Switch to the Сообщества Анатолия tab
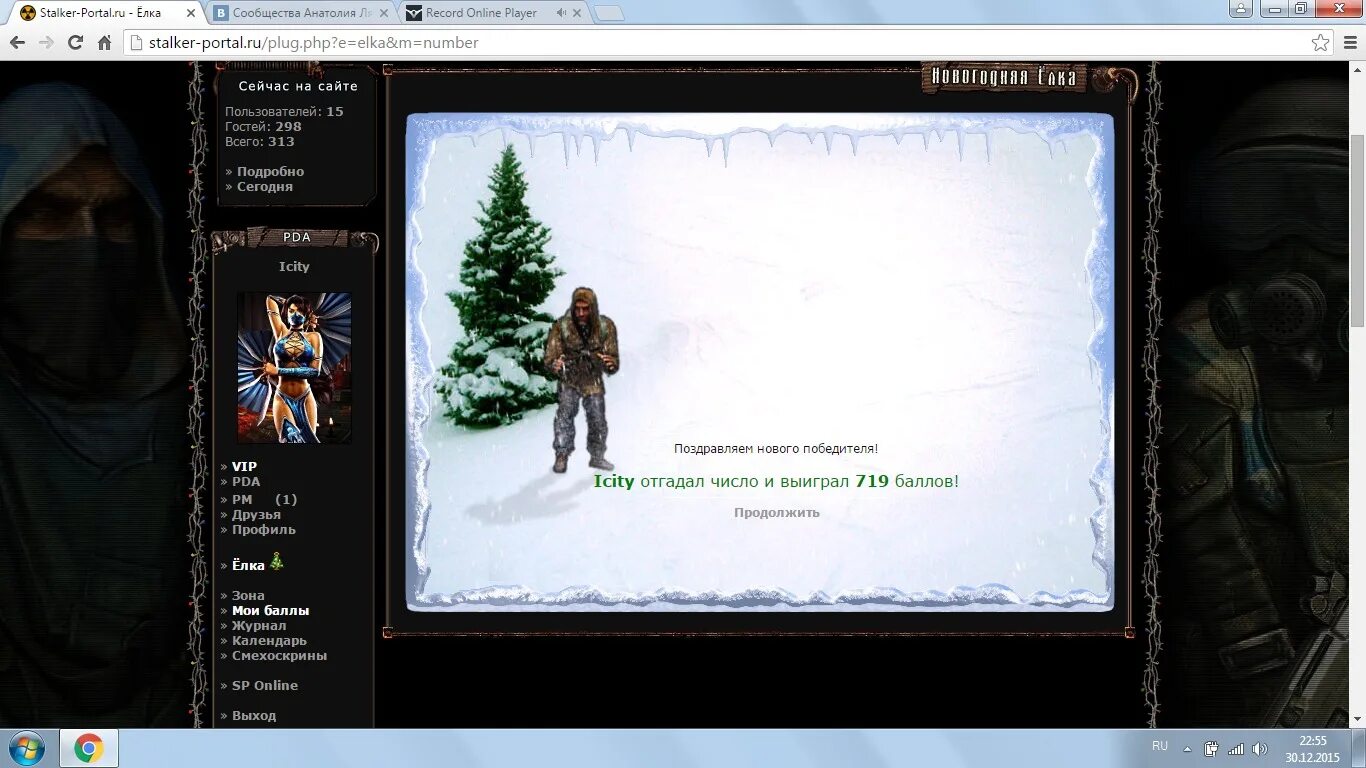 tap(300, 13)
